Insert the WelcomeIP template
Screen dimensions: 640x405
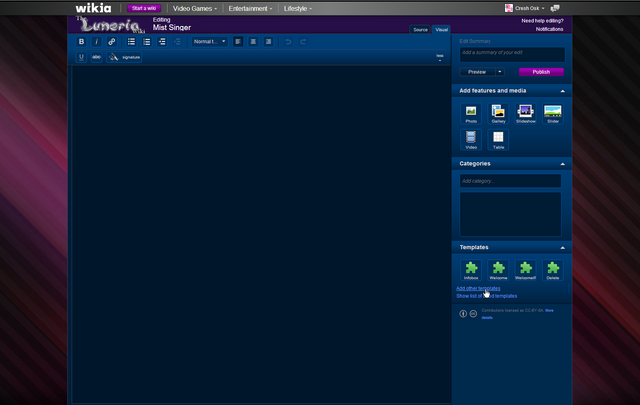coord(525,270)
